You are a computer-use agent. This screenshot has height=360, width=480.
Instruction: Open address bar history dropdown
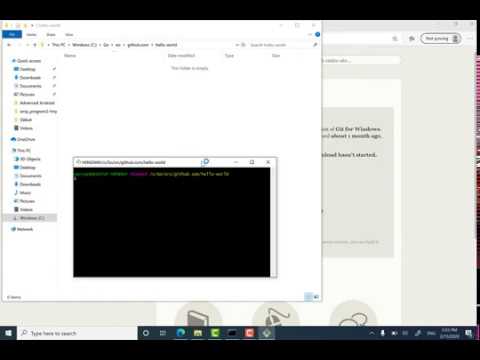(237, 45)
